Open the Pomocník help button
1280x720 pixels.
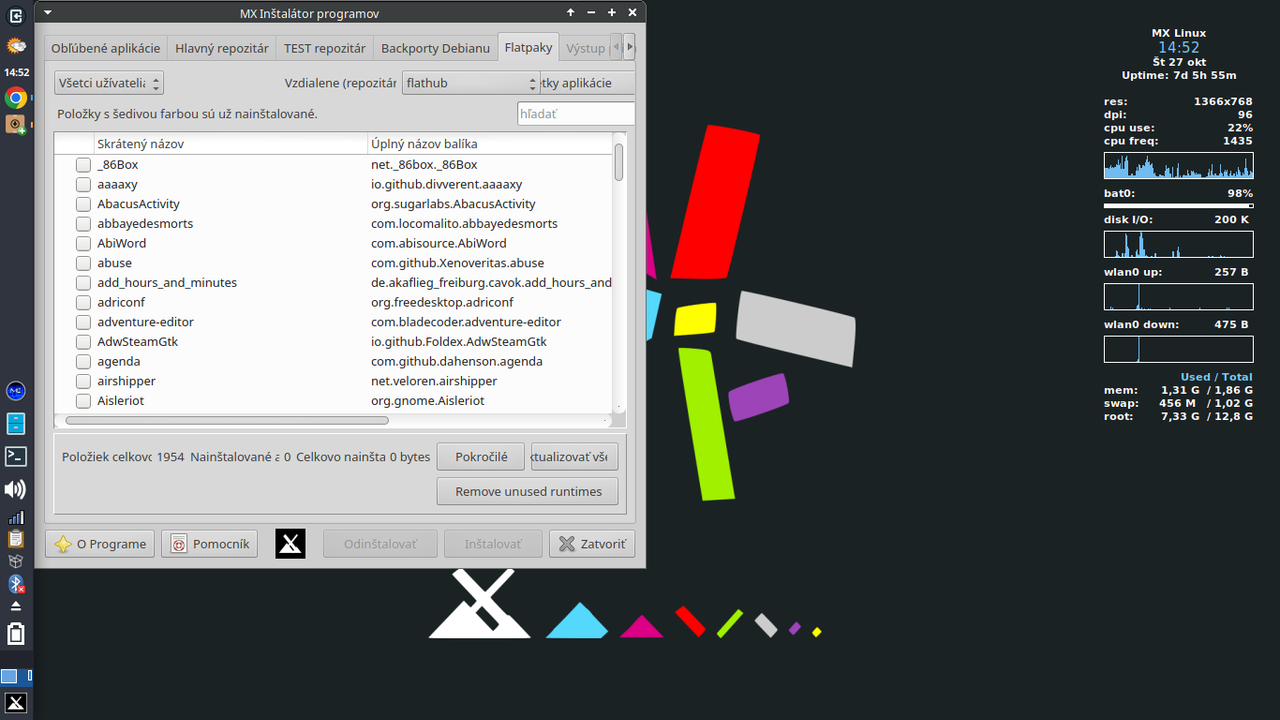(210, 544)
